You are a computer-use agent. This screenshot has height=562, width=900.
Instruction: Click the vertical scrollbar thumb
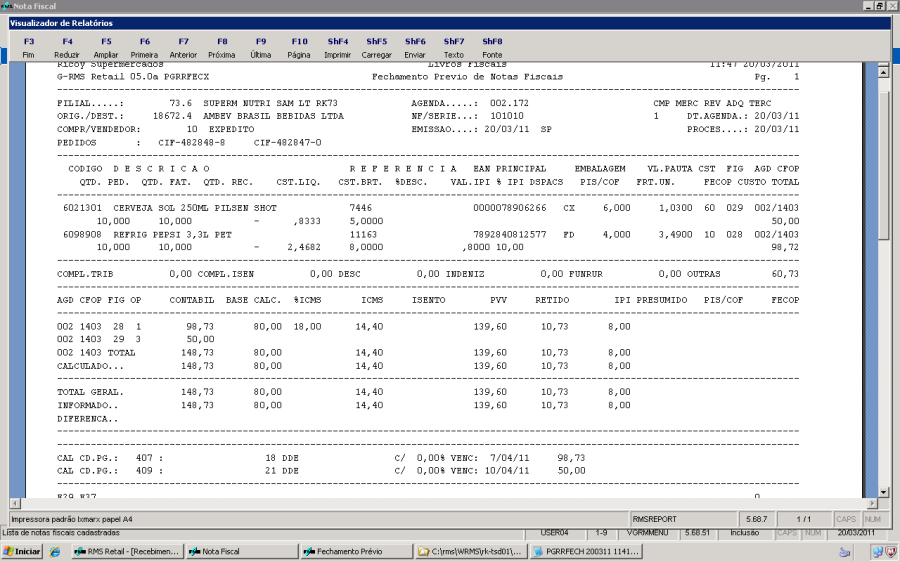coord(883,165)
